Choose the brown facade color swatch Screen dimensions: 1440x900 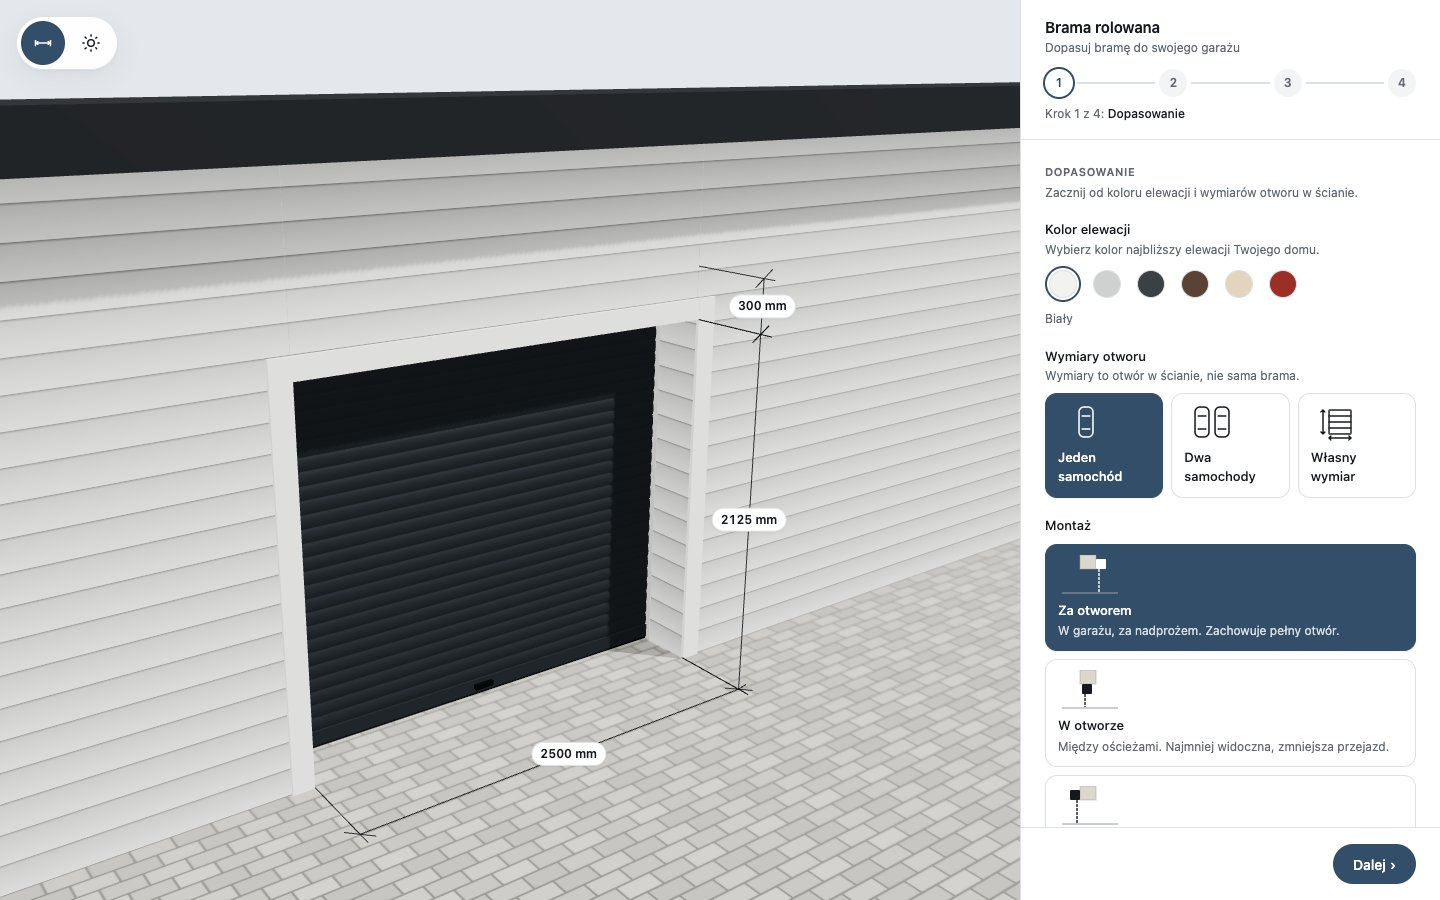pos(1195,284)
